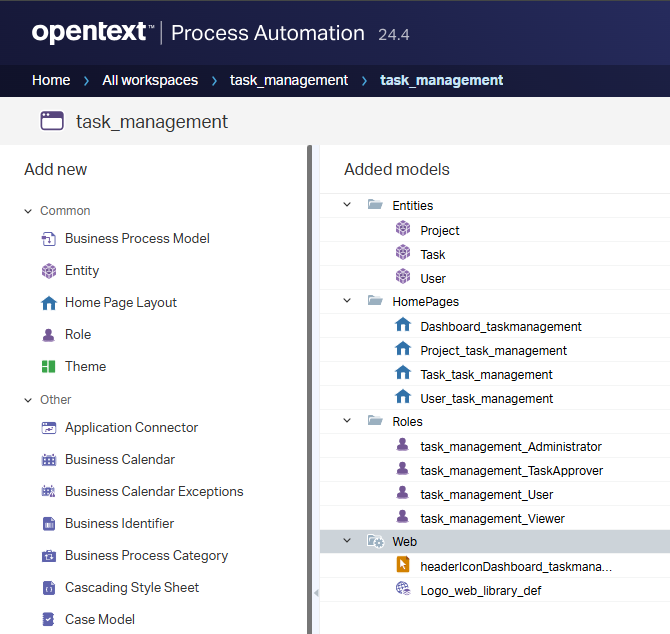Click the purple Entity cube icon
The height and width of the screenshot is (634, 670).
pos(48,271)
